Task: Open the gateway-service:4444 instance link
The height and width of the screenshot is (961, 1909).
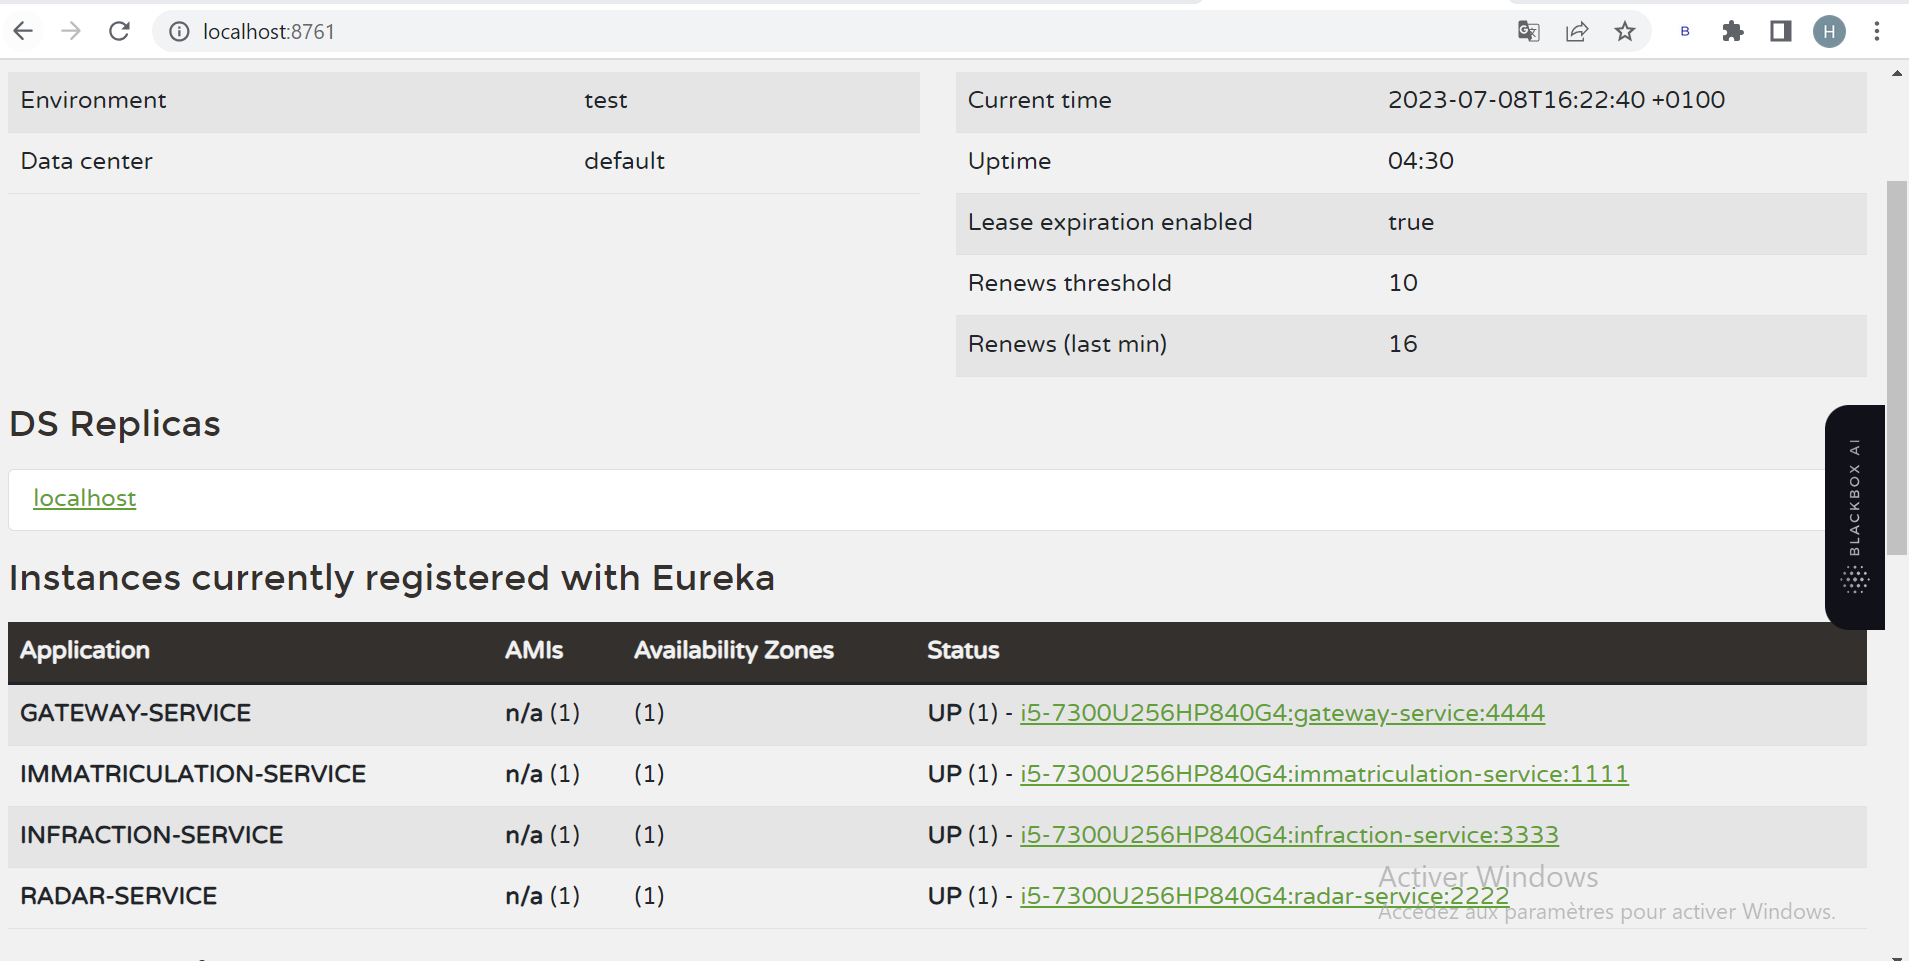Action: click(x=1281, y=712)
